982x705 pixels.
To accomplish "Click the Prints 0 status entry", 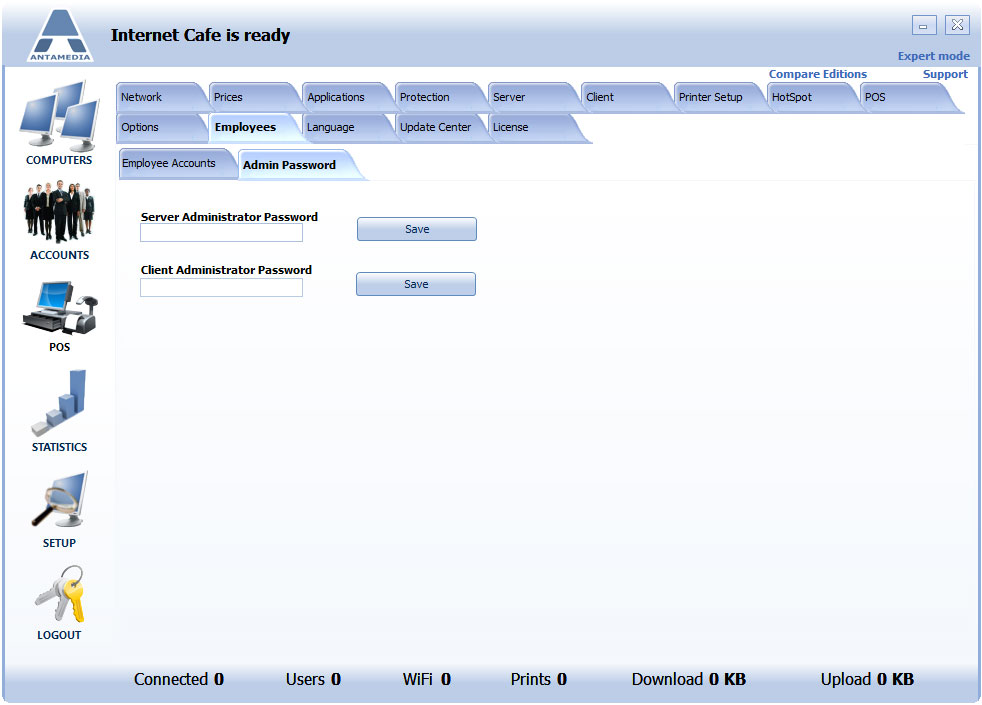I will (x=538, y=679).
